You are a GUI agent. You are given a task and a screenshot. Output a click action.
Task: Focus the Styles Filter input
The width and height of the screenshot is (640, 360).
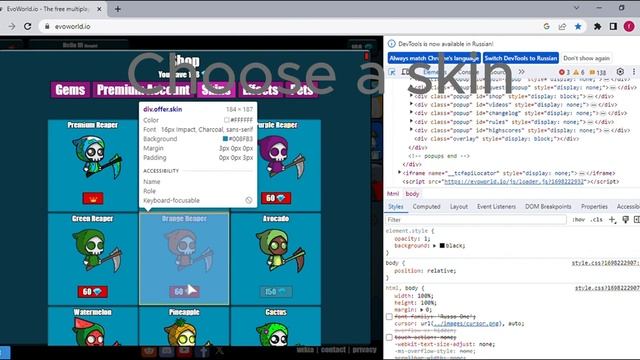(476, 220)
